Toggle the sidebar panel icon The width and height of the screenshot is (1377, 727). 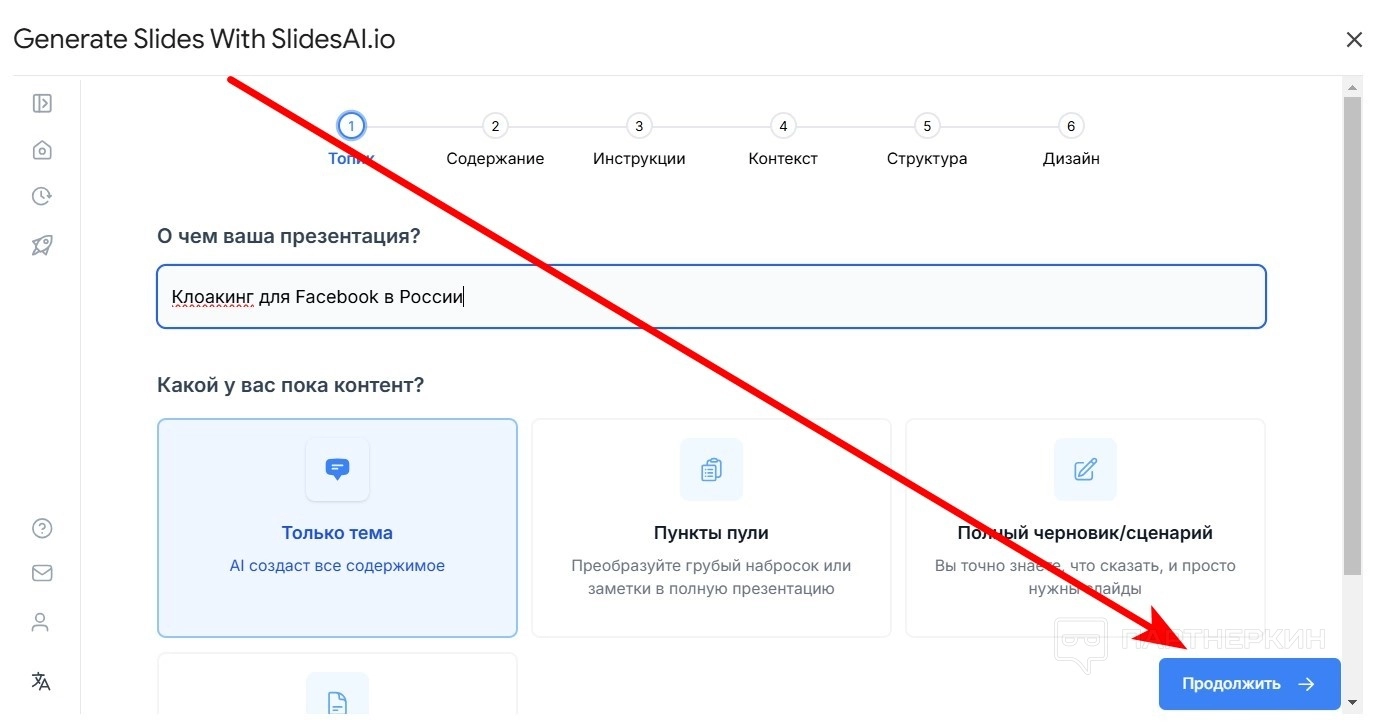42,103
